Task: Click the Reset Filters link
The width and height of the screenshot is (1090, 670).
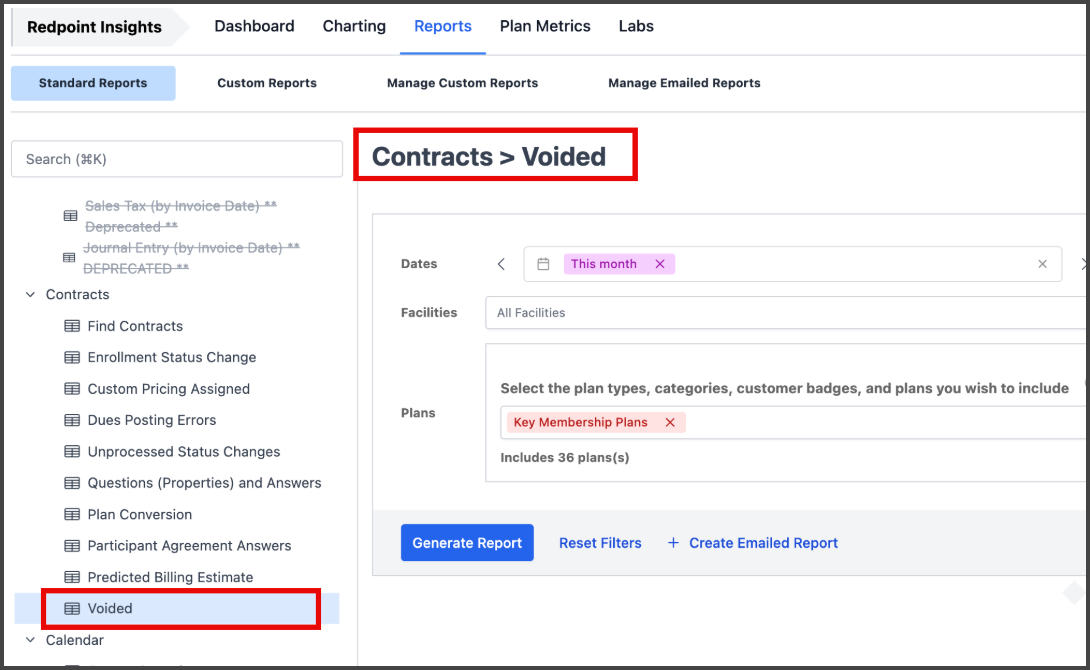Action: click(601, 543)
